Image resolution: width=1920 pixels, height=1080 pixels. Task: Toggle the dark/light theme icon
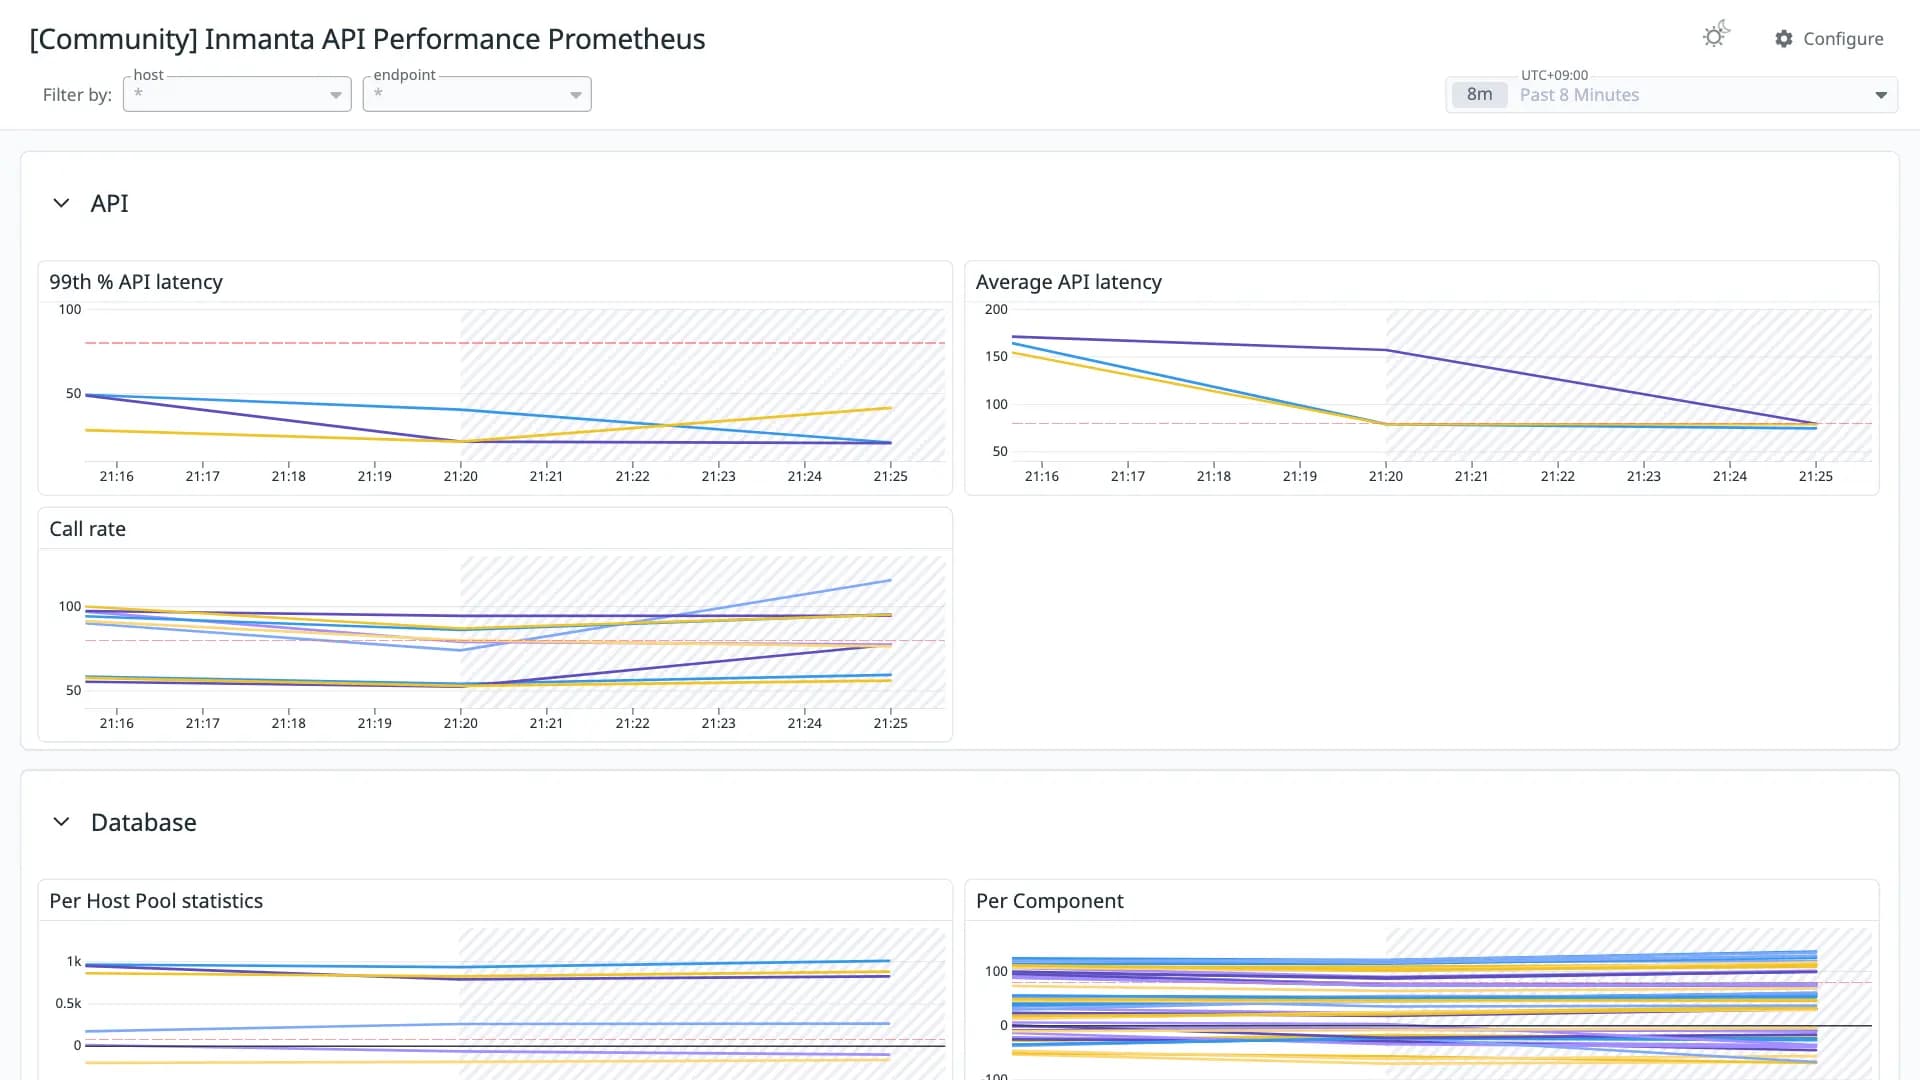tap(1716, 36)
